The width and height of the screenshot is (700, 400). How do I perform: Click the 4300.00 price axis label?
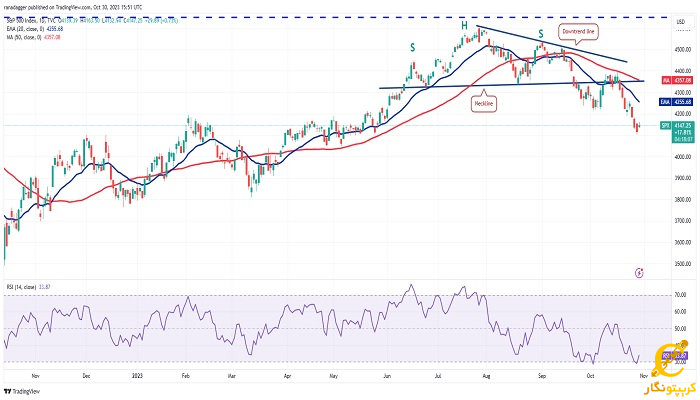pos(683,92)
